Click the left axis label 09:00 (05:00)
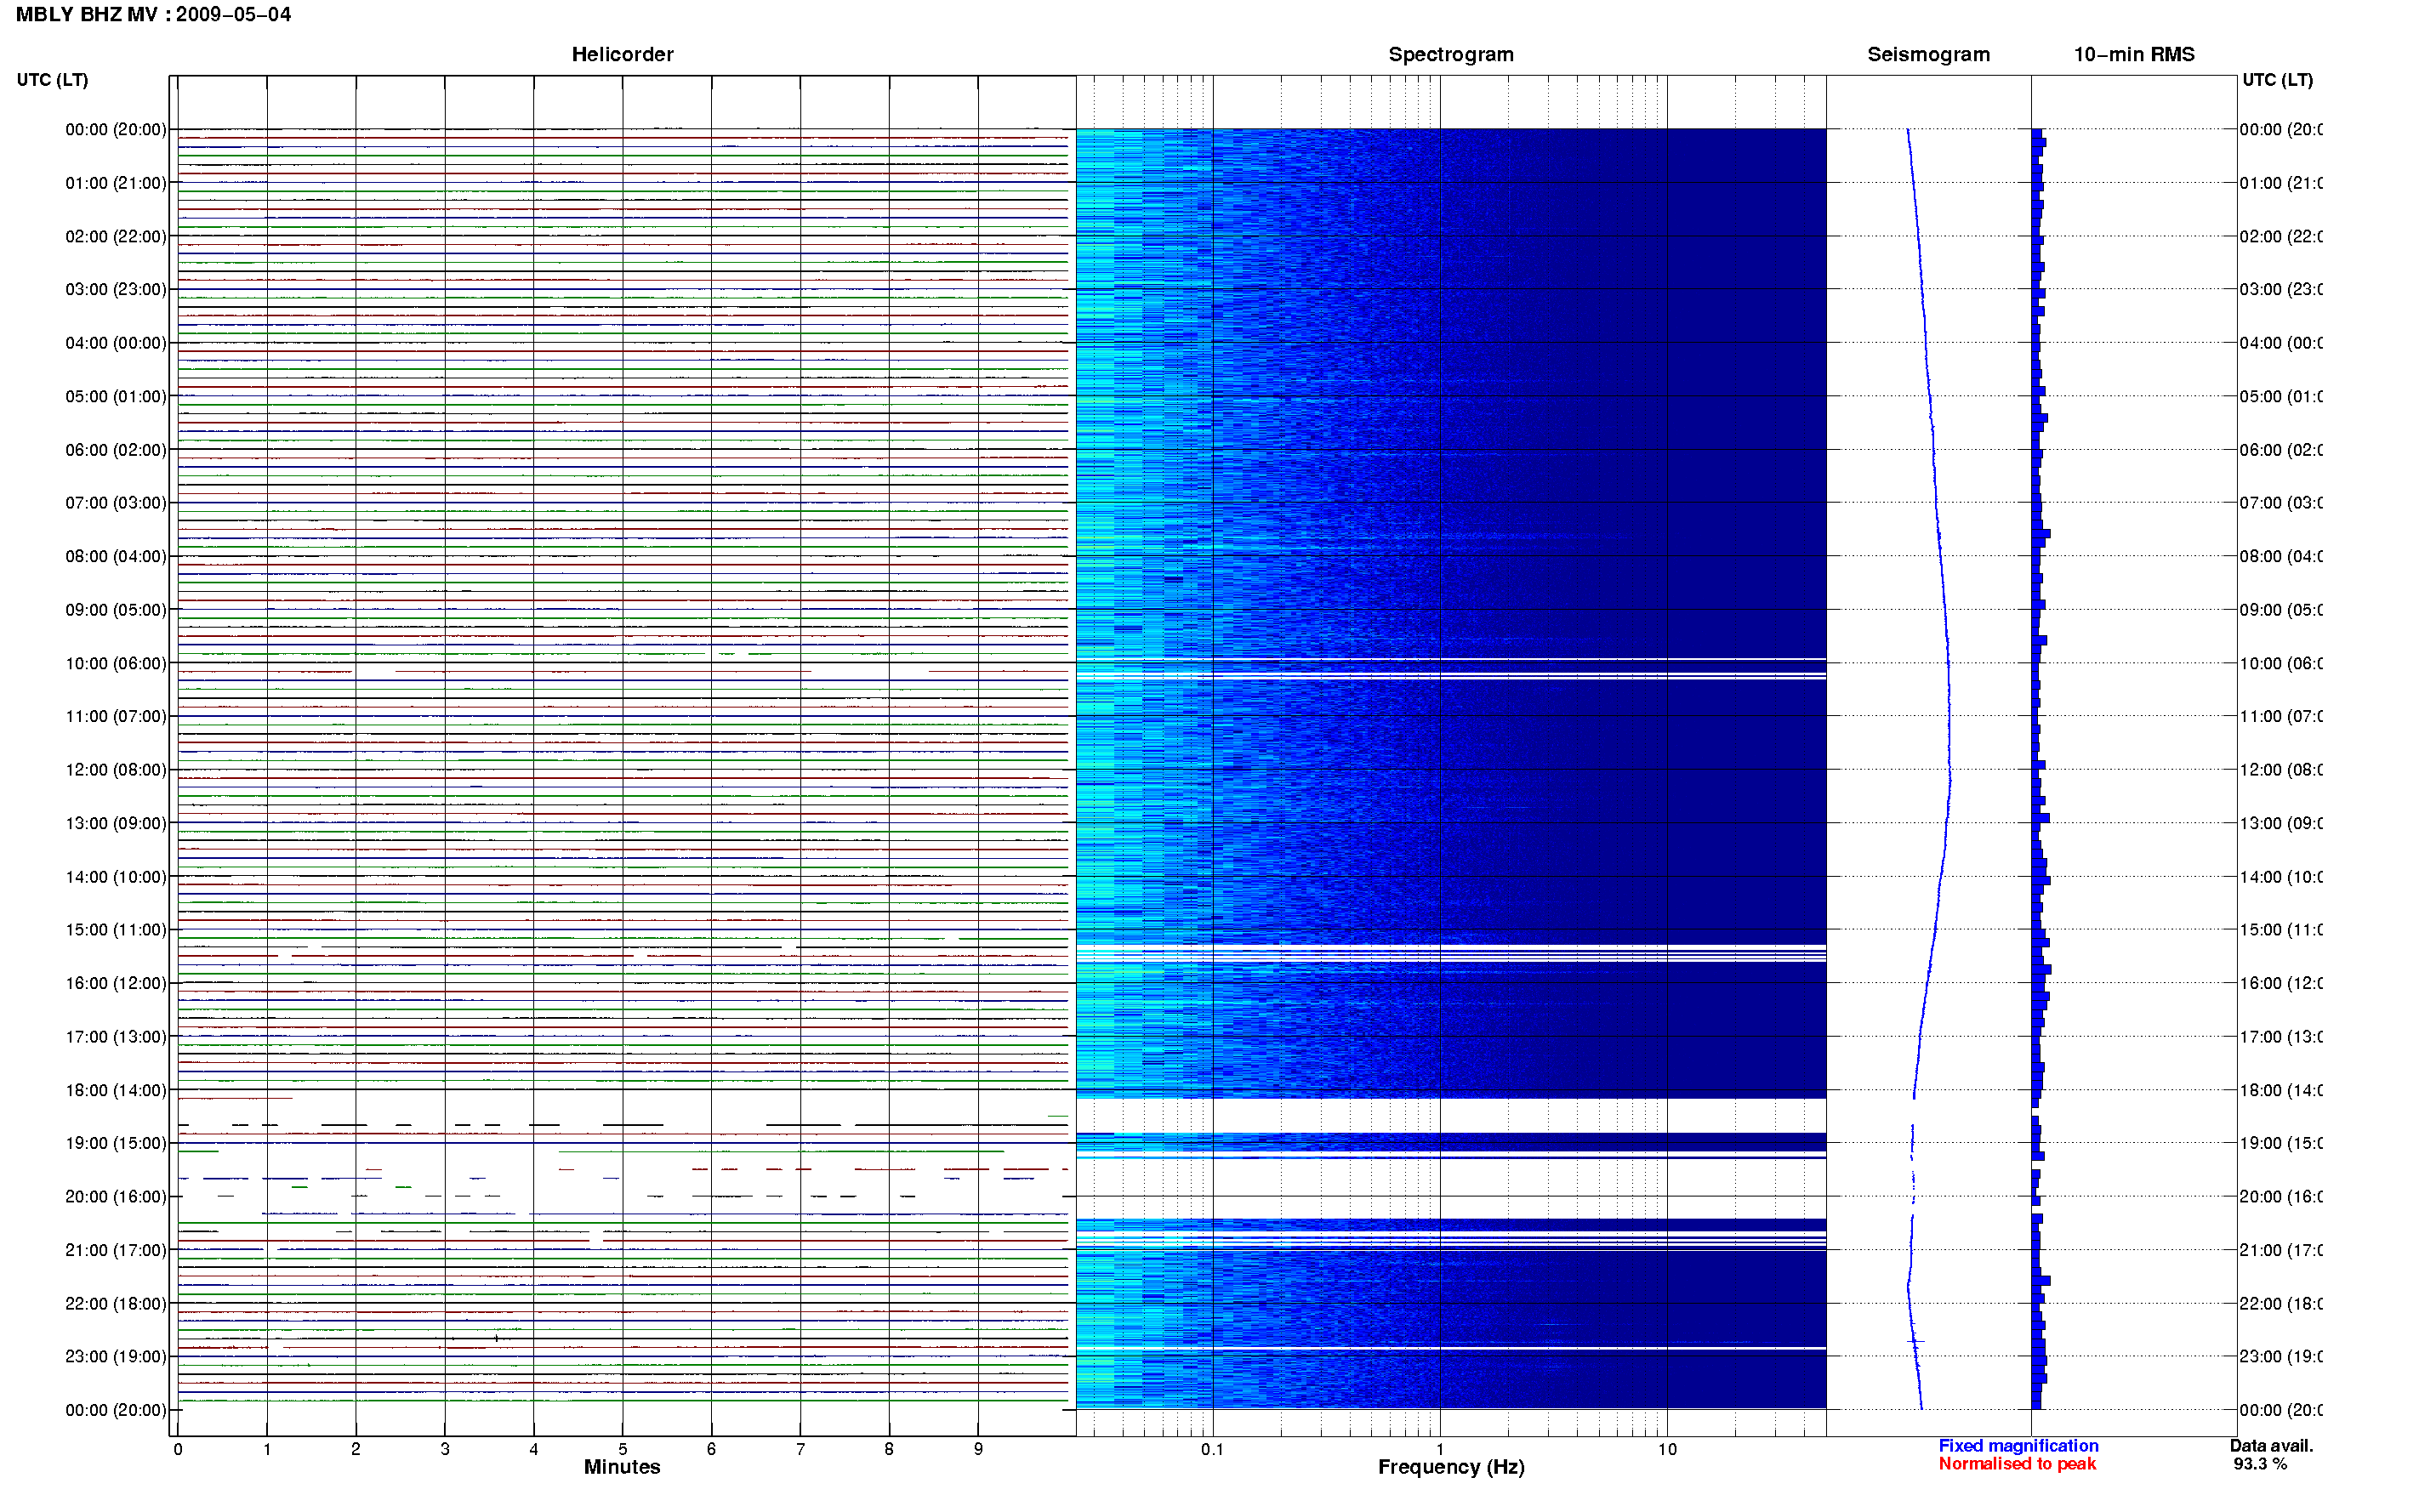Viewport: 2419px width, 1512px height. click(x=116, y=610)
